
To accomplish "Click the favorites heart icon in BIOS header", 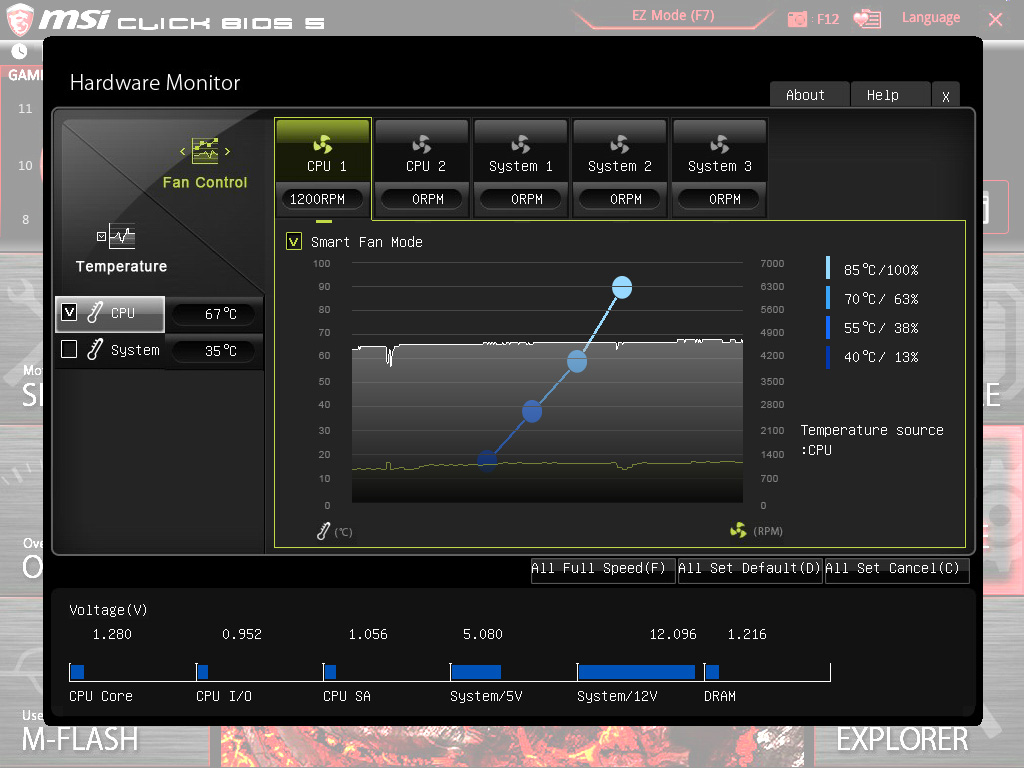I will point(867,18).
